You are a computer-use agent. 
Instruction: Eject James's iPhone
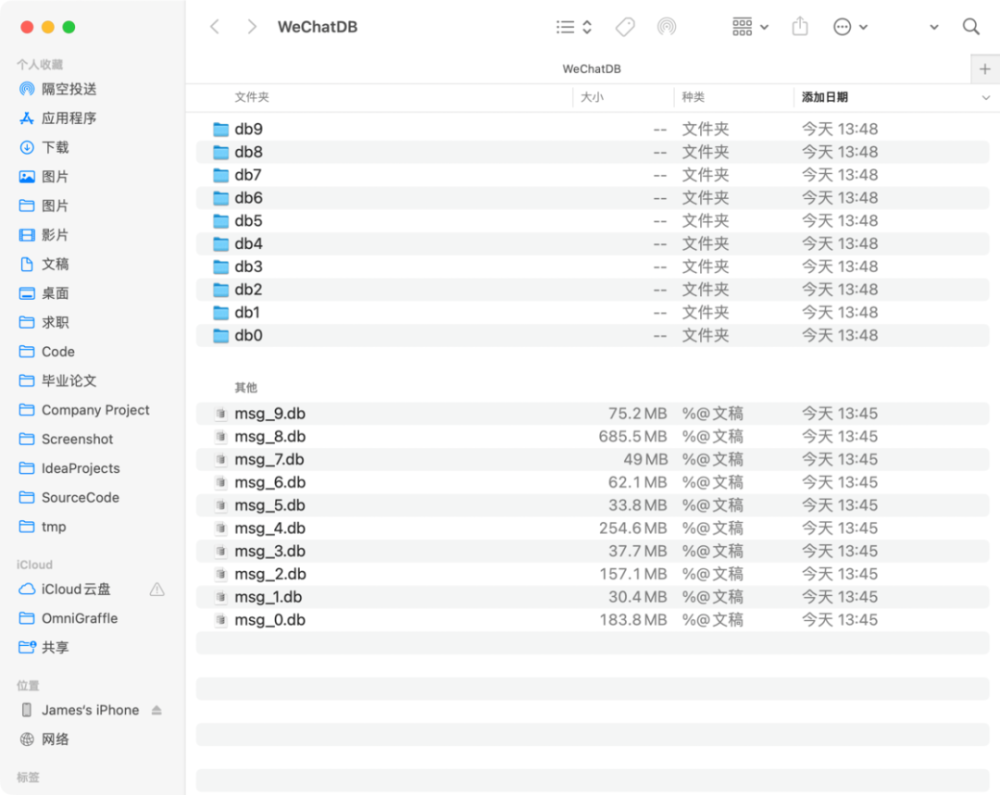pyautogui.click(x=157, y=710)
